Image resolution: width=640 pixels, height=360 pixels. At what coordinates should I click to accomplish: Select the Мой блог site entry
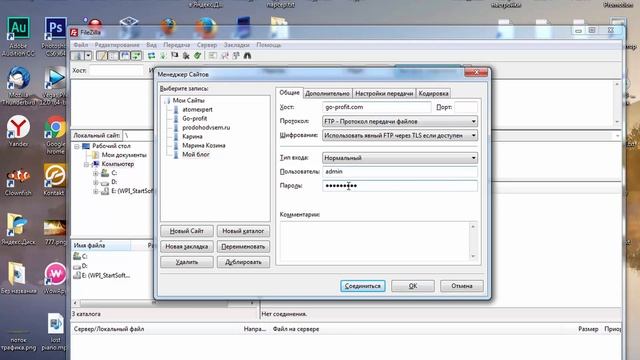click(x=196, y=154)
